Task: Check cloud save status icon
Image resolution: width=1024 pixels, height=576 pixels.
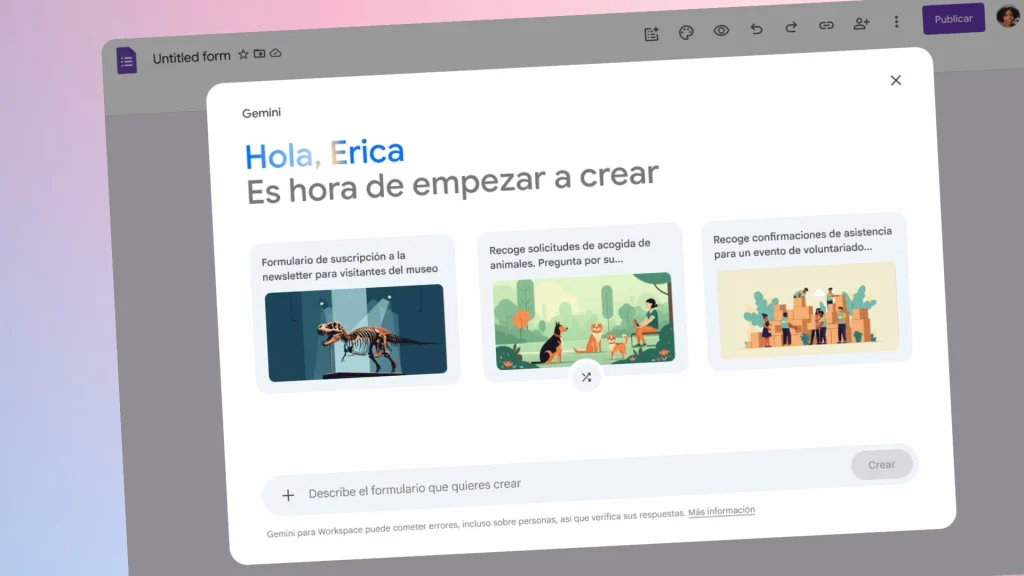Action: click(x=276, y=53)
